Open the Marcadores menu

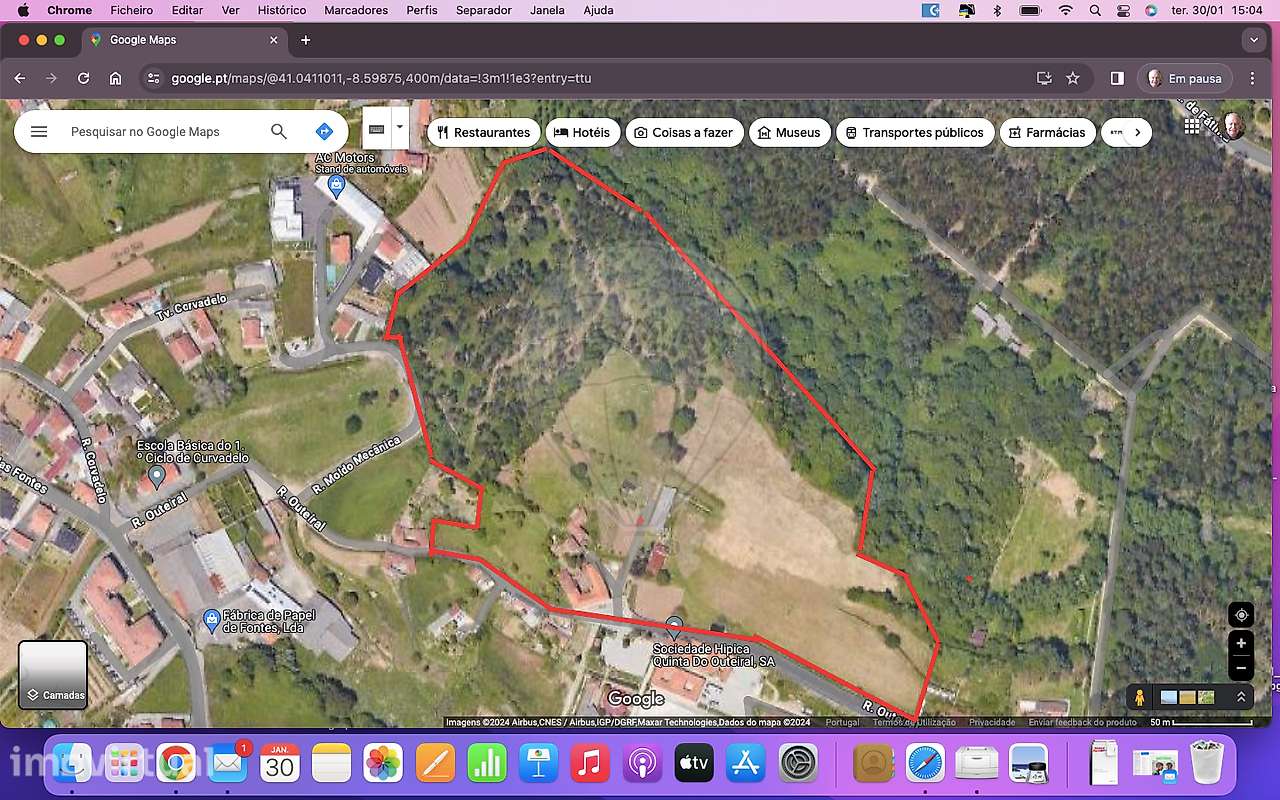[x=356, y=10]
